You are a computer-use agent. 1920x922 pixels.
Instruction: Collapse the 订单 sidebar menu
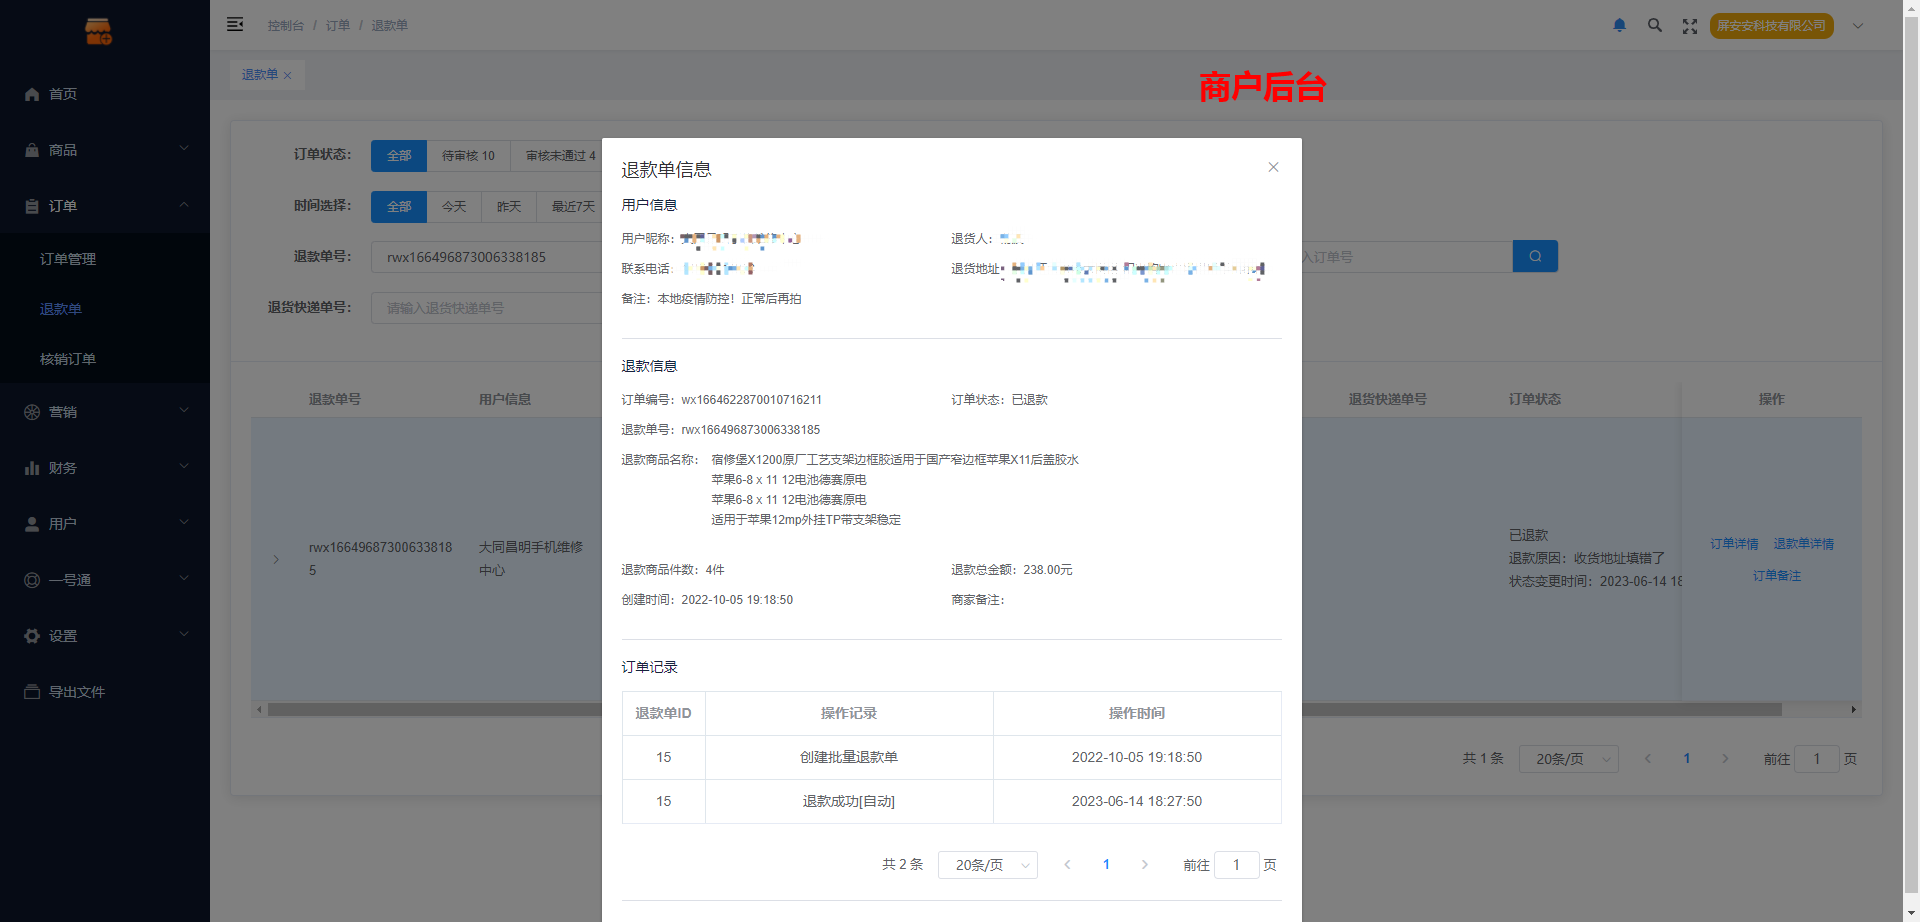(105, 206)
